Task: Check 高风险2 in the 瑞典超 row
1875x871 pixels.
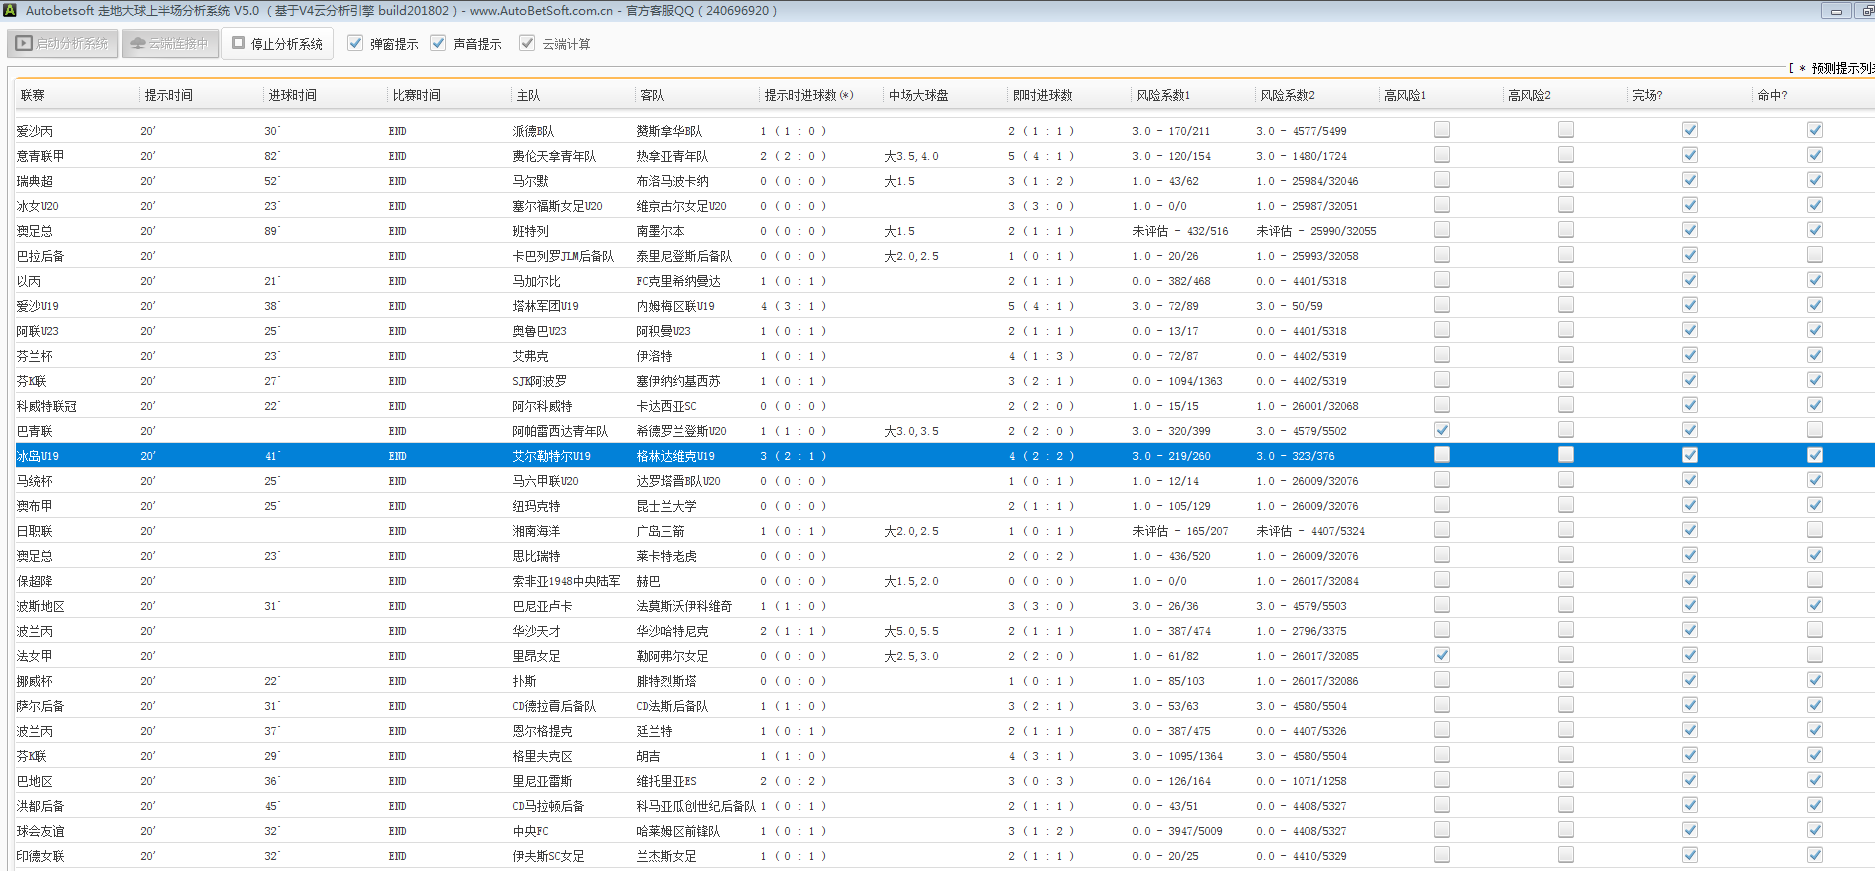Action: point(1566,180)
